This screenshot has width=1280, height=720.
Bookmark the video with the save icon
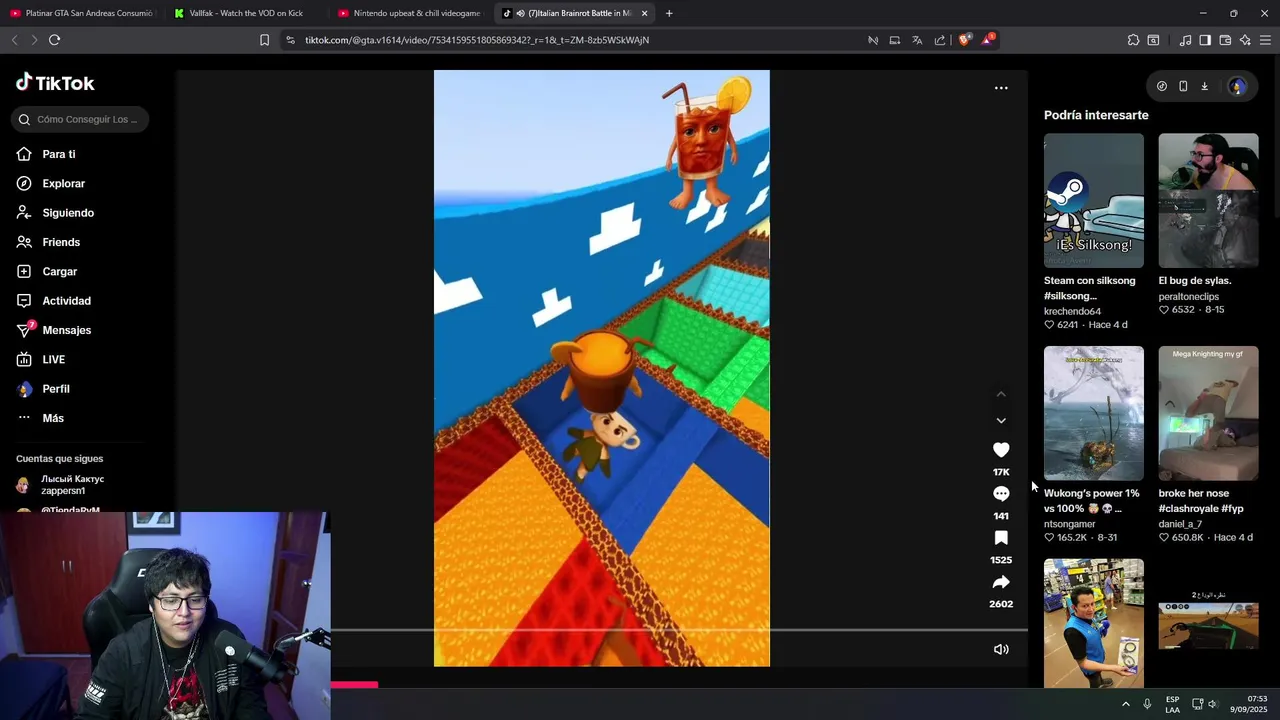tap(1001, 538)
